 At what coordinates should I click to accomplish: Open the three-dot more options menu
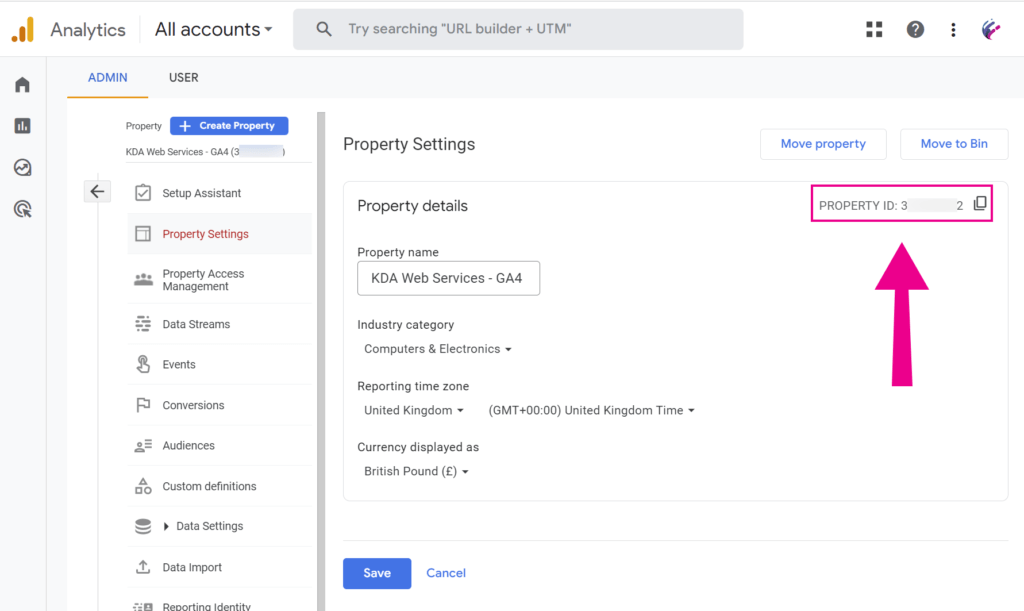(x=953, y=29)
